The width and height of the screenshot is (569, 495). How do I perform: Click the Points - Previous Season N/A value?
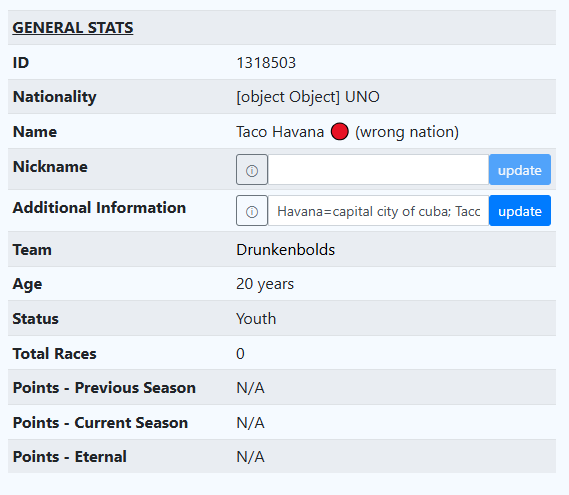[250, 388]
